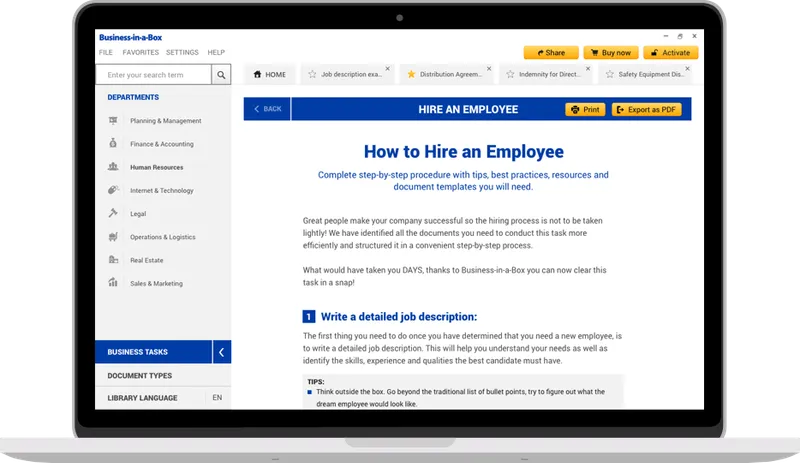Restore the Business-in-a-Box window
This screenshot has height=463, width=800.
pos(680,36)
